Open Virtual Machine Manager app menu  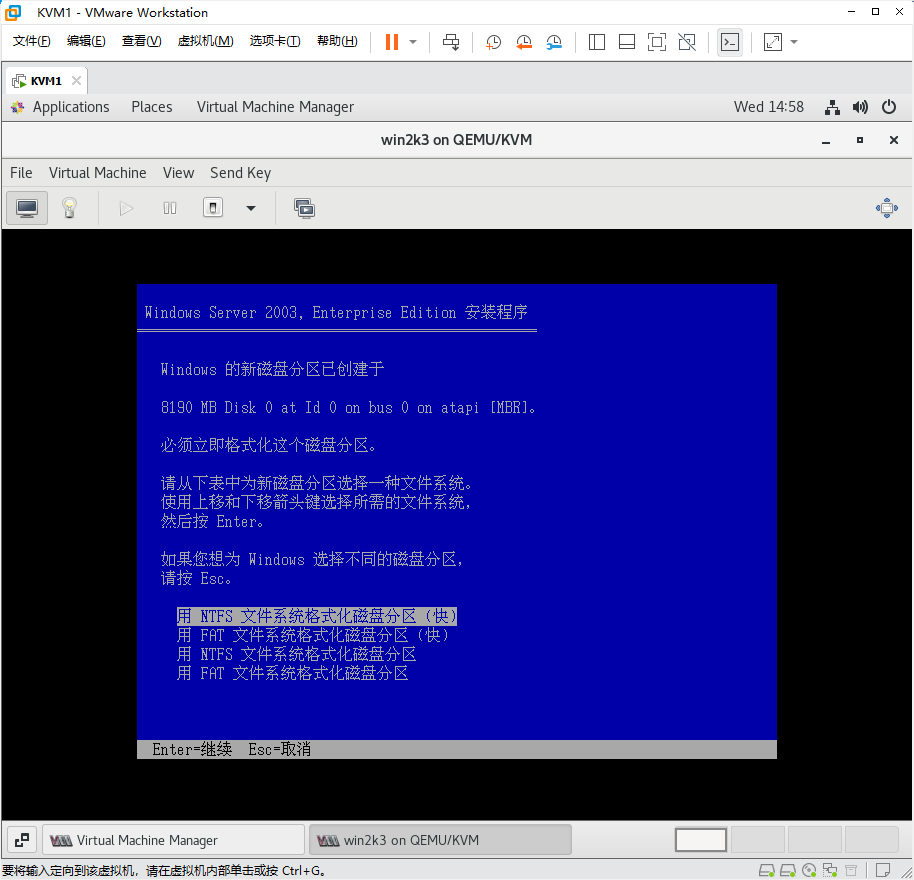tap(275, 107)
